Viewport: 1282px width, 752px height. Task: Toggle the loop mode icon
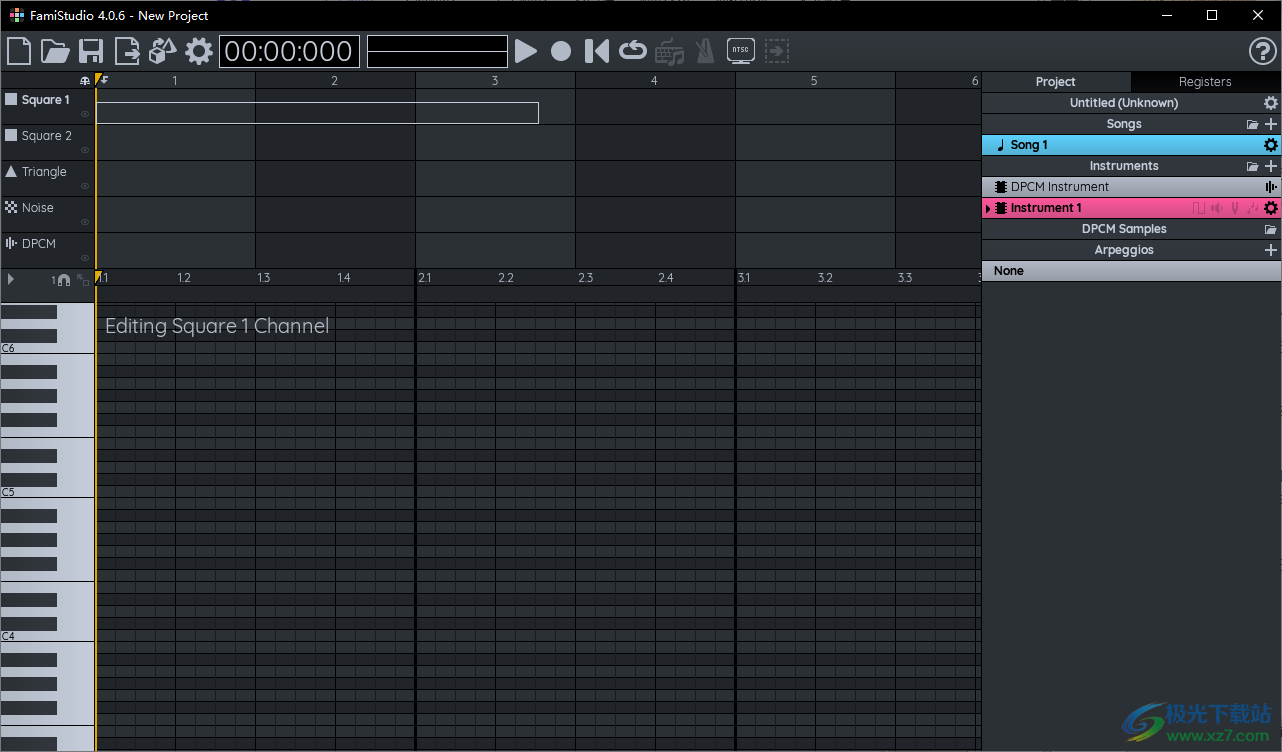[x=633, y=50]
